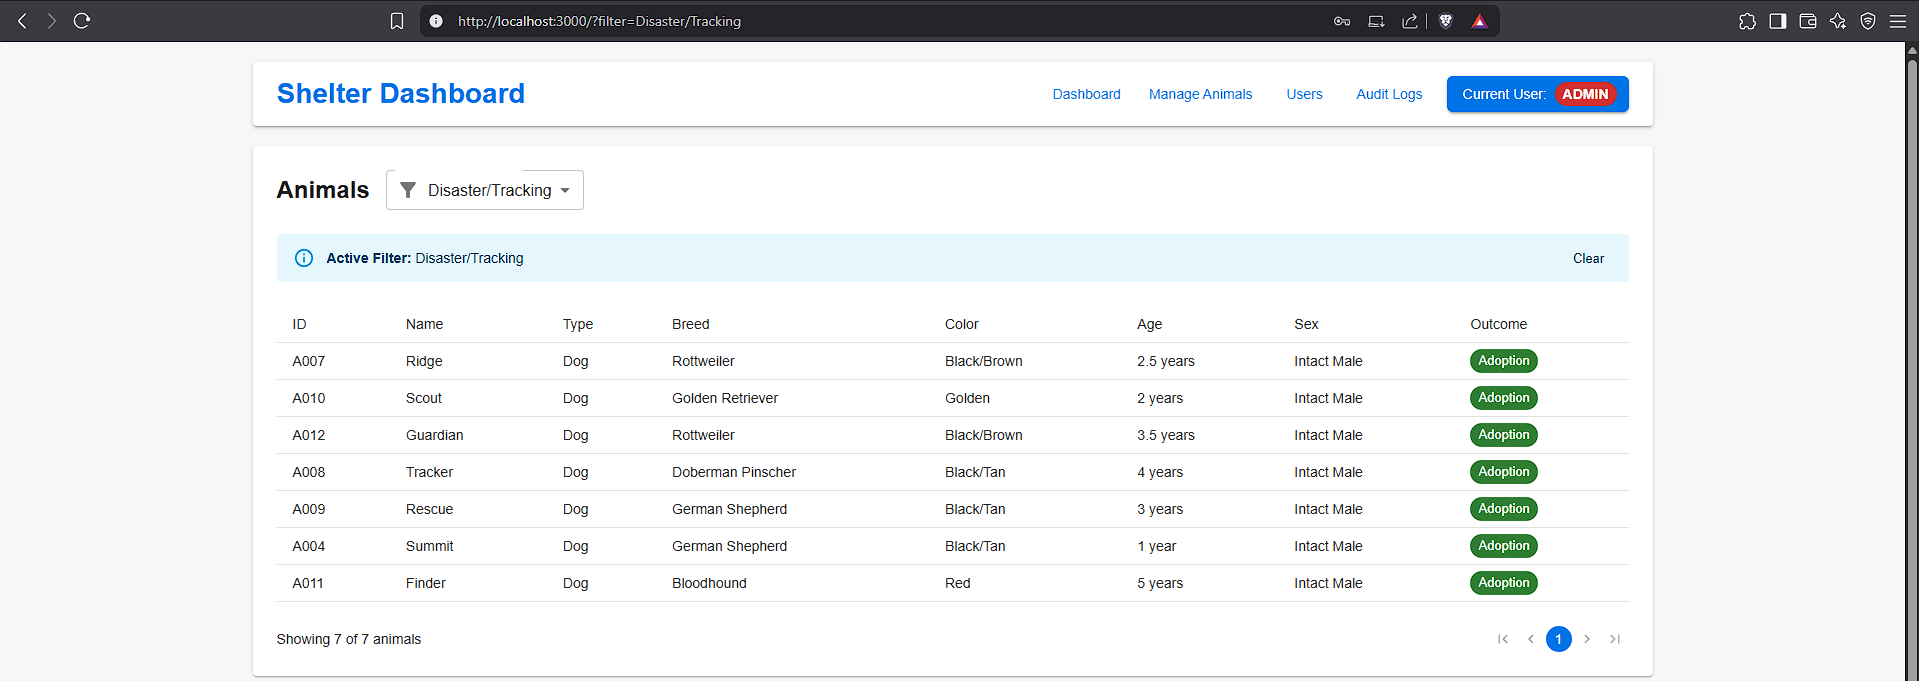This screenshot has height=681, width=1919.
Task: Open Leo AI sparkle icon
Action: (x=1838, y=21)
